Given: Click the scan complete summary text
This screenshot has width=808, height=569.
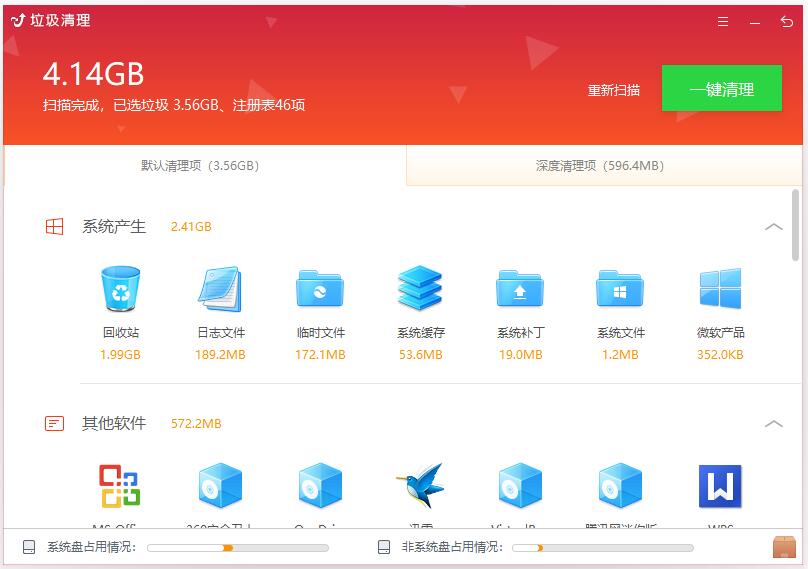Looking at the screenshot, I should pos(174,105).
